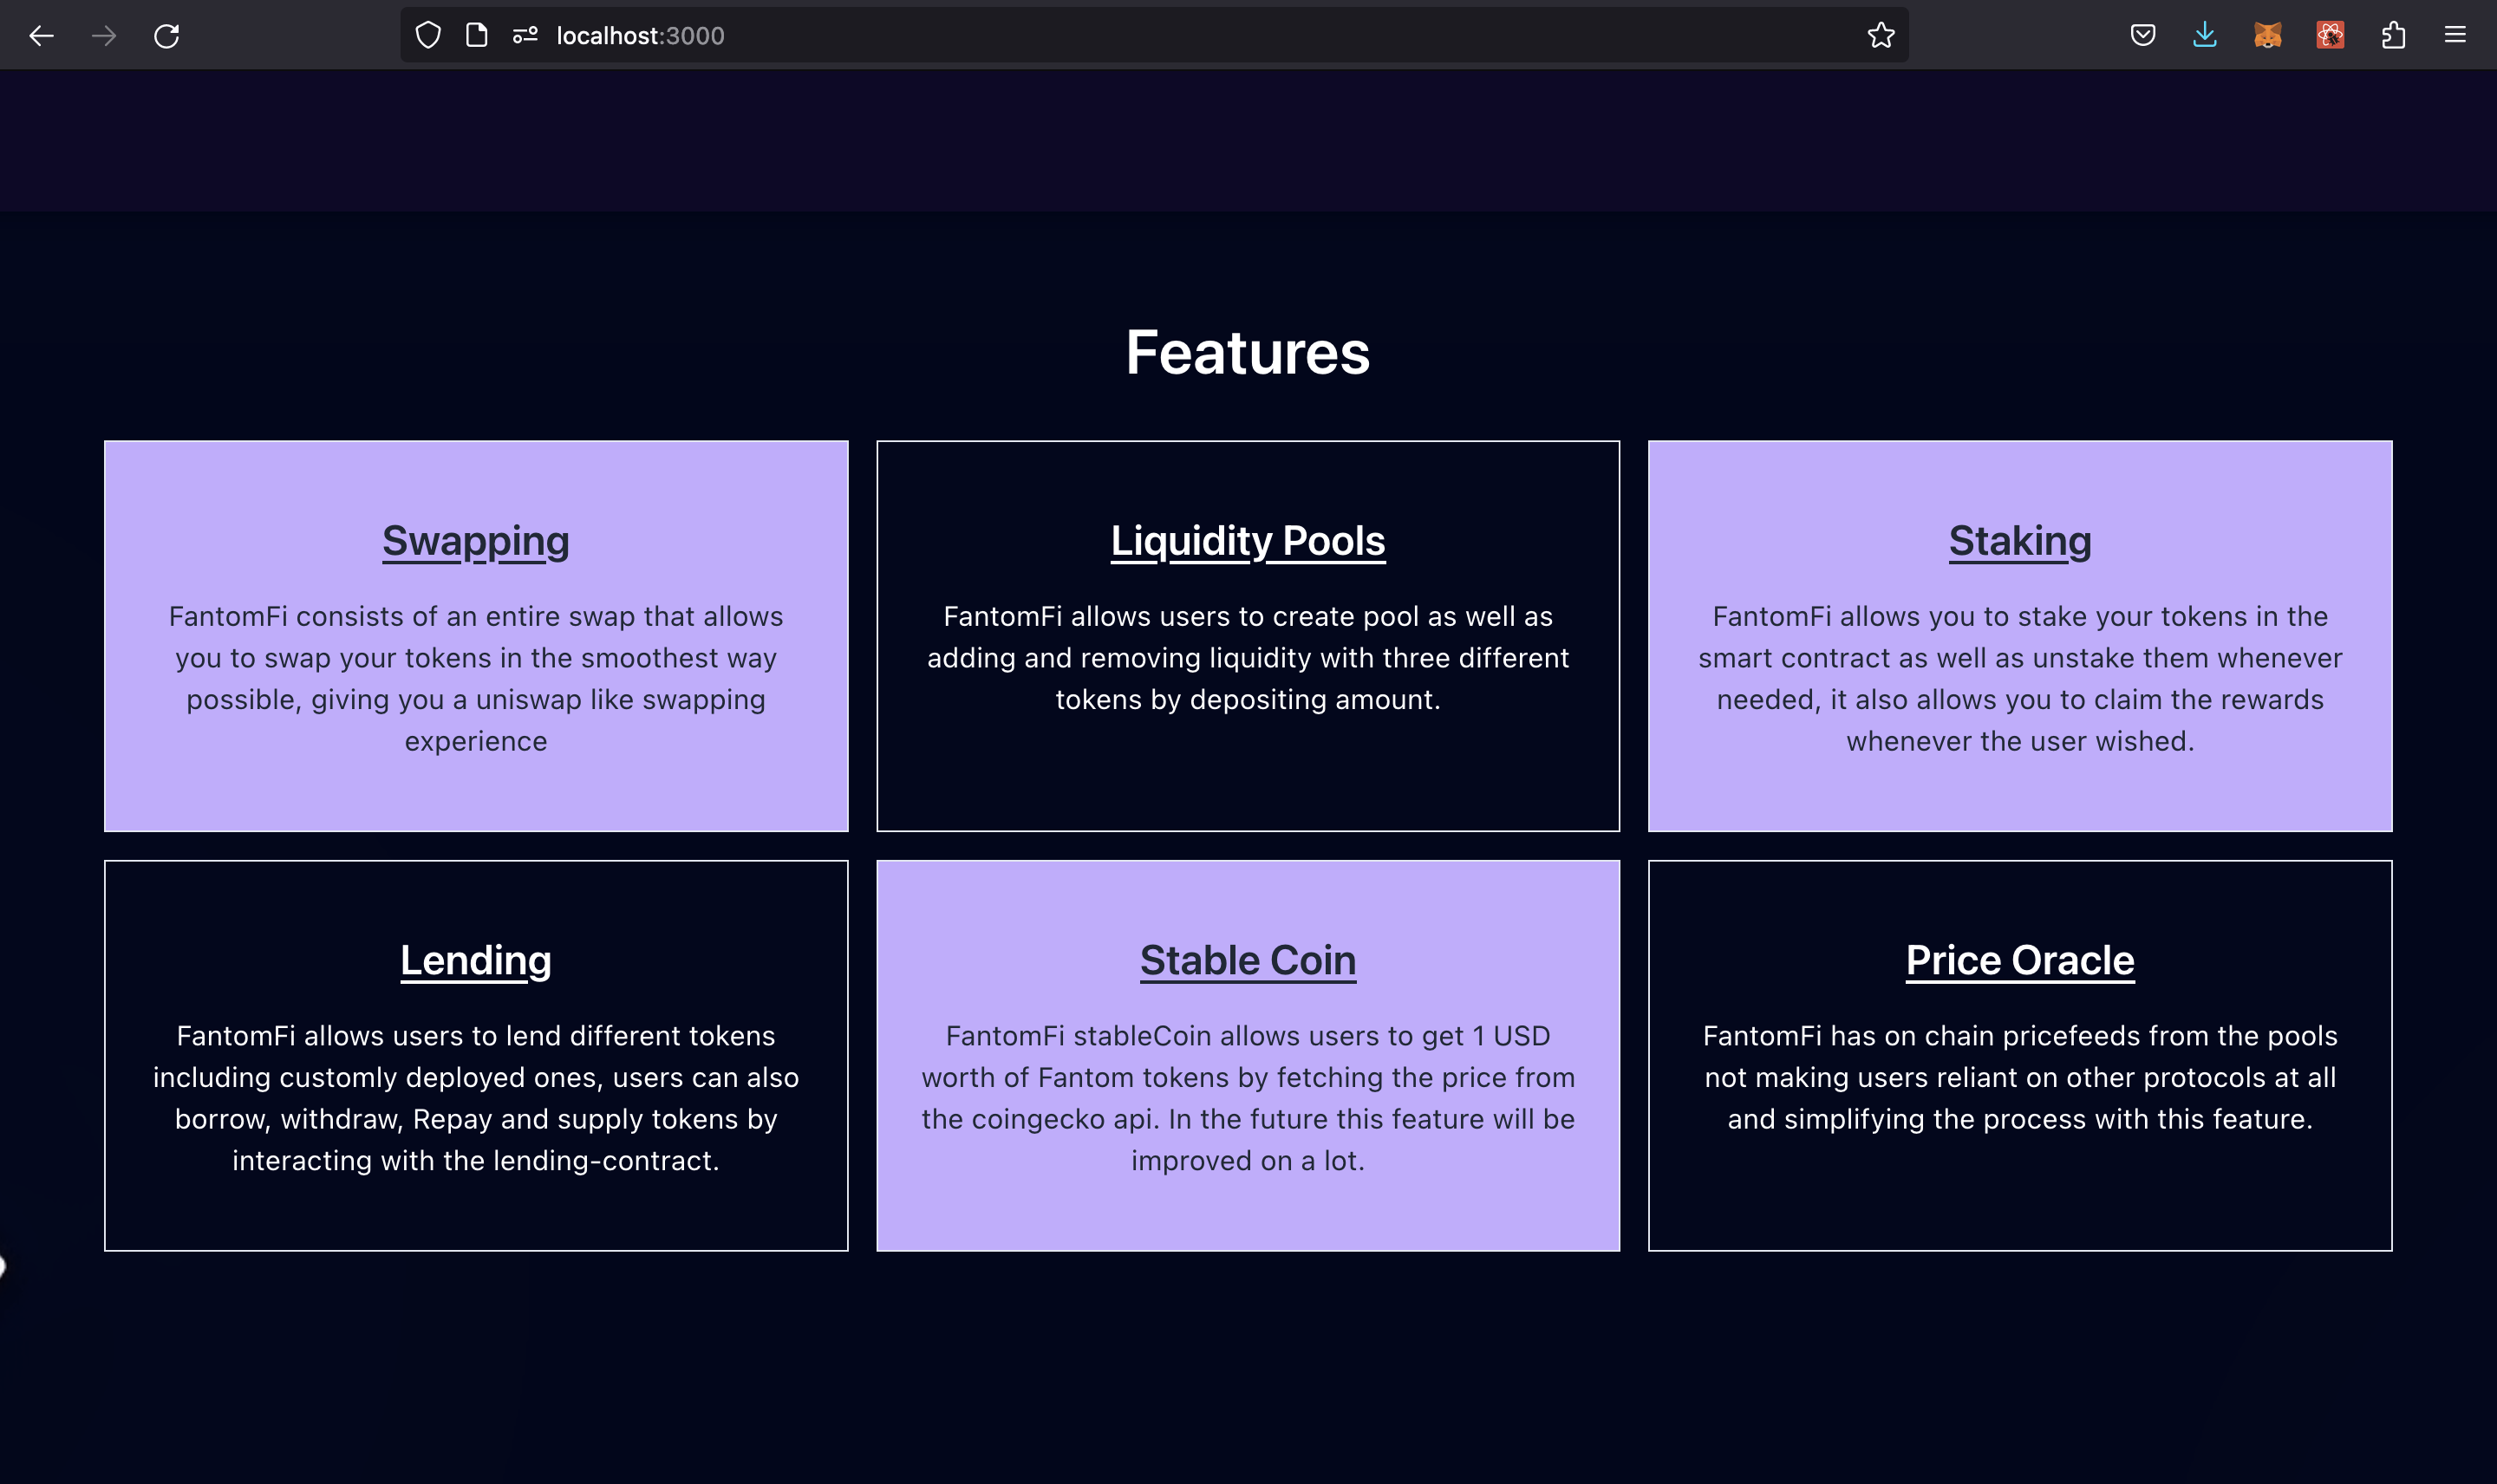This screenshot has width=2497, height=1484.
Task: Click the localhost:3000 address field
Action: coord(1100,36)
